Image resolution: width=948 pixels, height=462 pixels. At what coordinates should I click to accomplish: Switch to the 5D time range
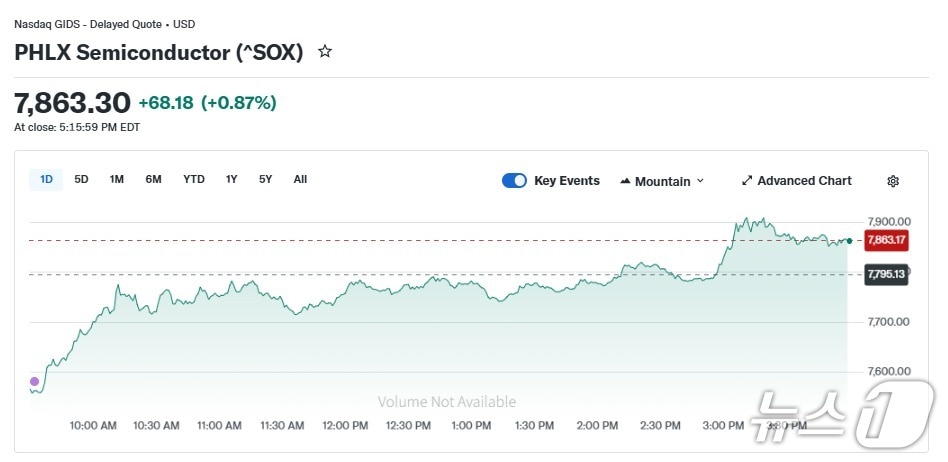(82, 180)
